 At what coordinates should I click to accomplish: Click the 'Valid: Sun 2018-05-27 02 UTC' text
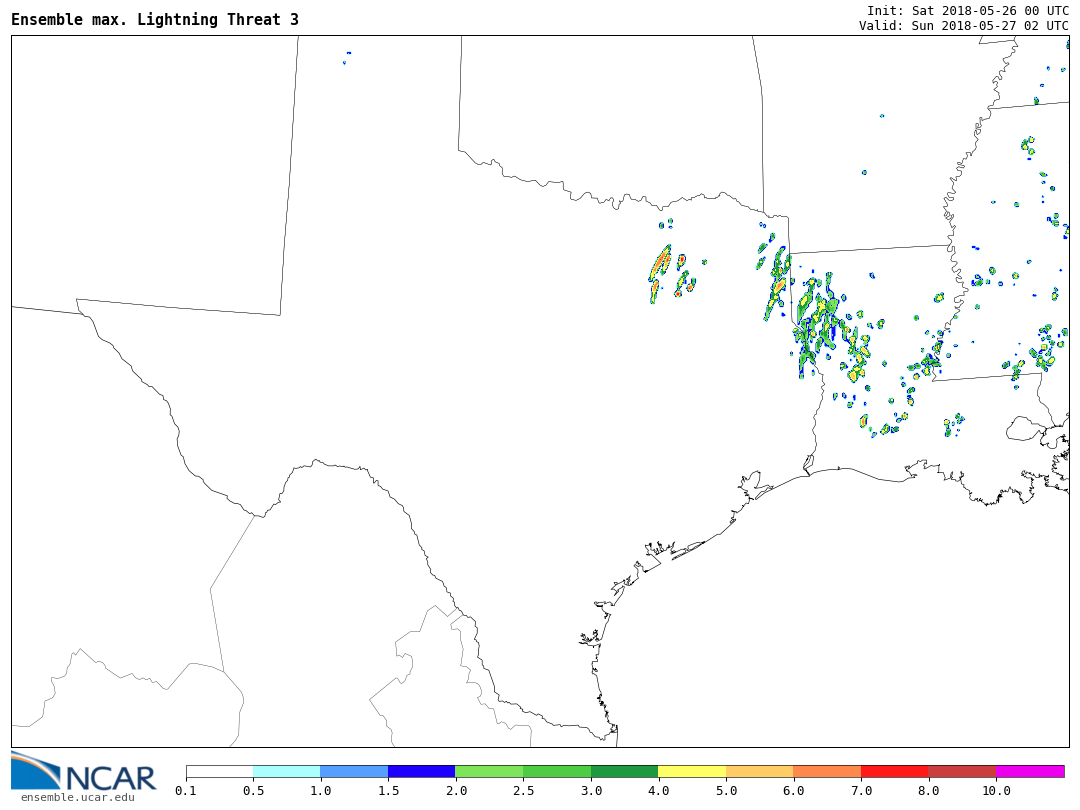pos(963,26)
